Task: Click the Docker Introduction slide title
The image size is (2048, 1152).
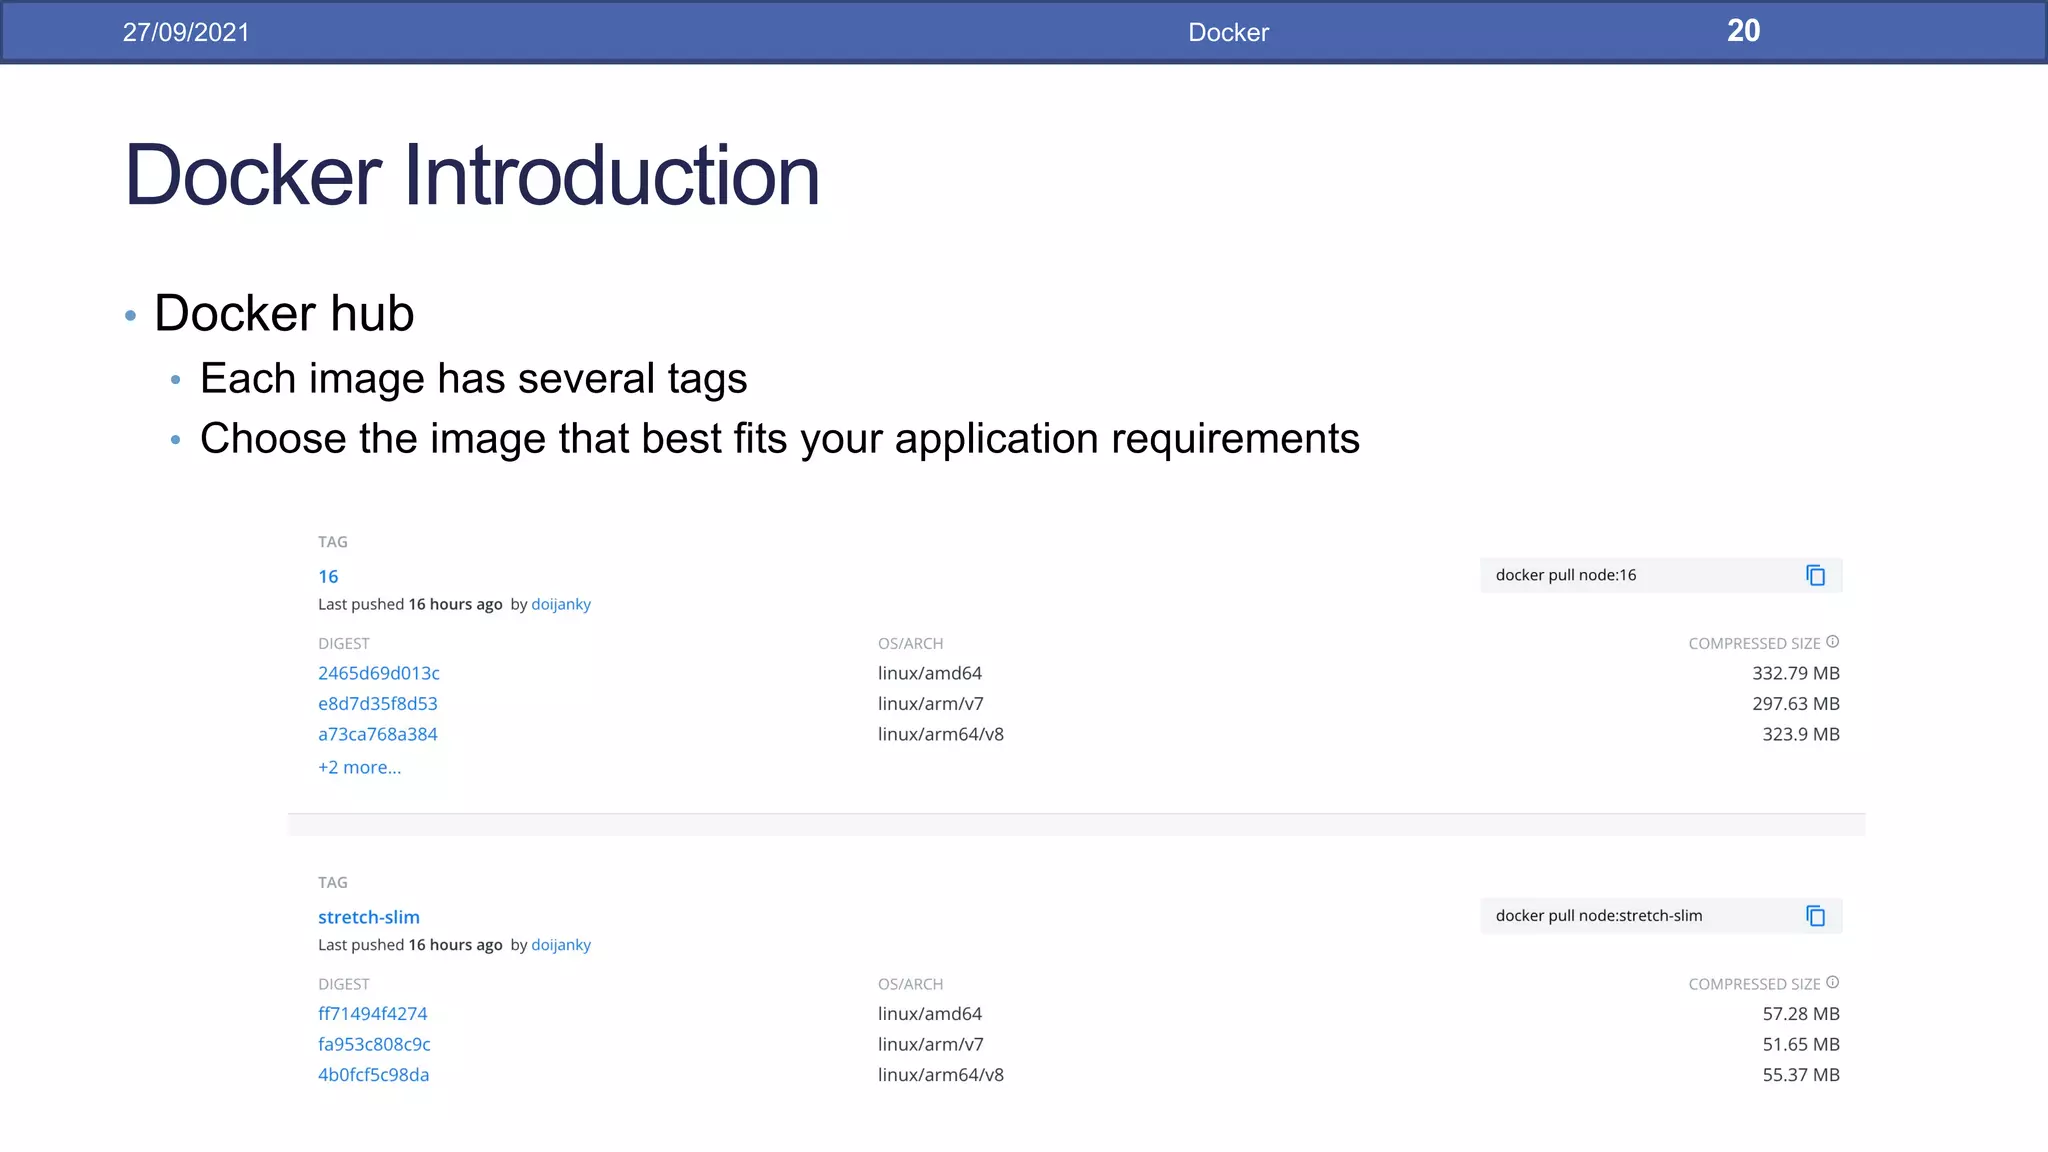Action: (471, 175)
